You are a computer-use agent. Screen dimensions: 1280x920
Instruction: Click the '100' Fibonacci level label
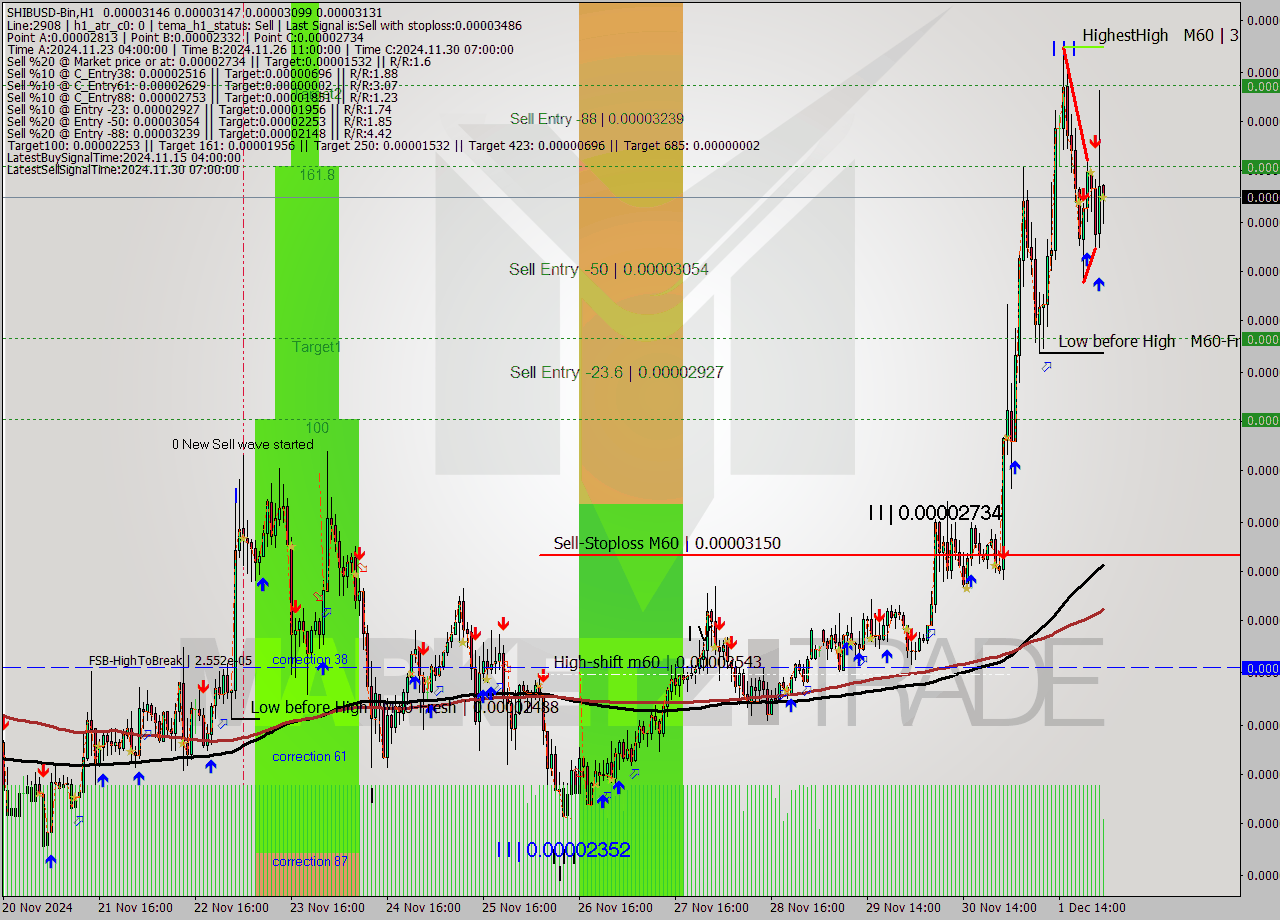[317, 427]
